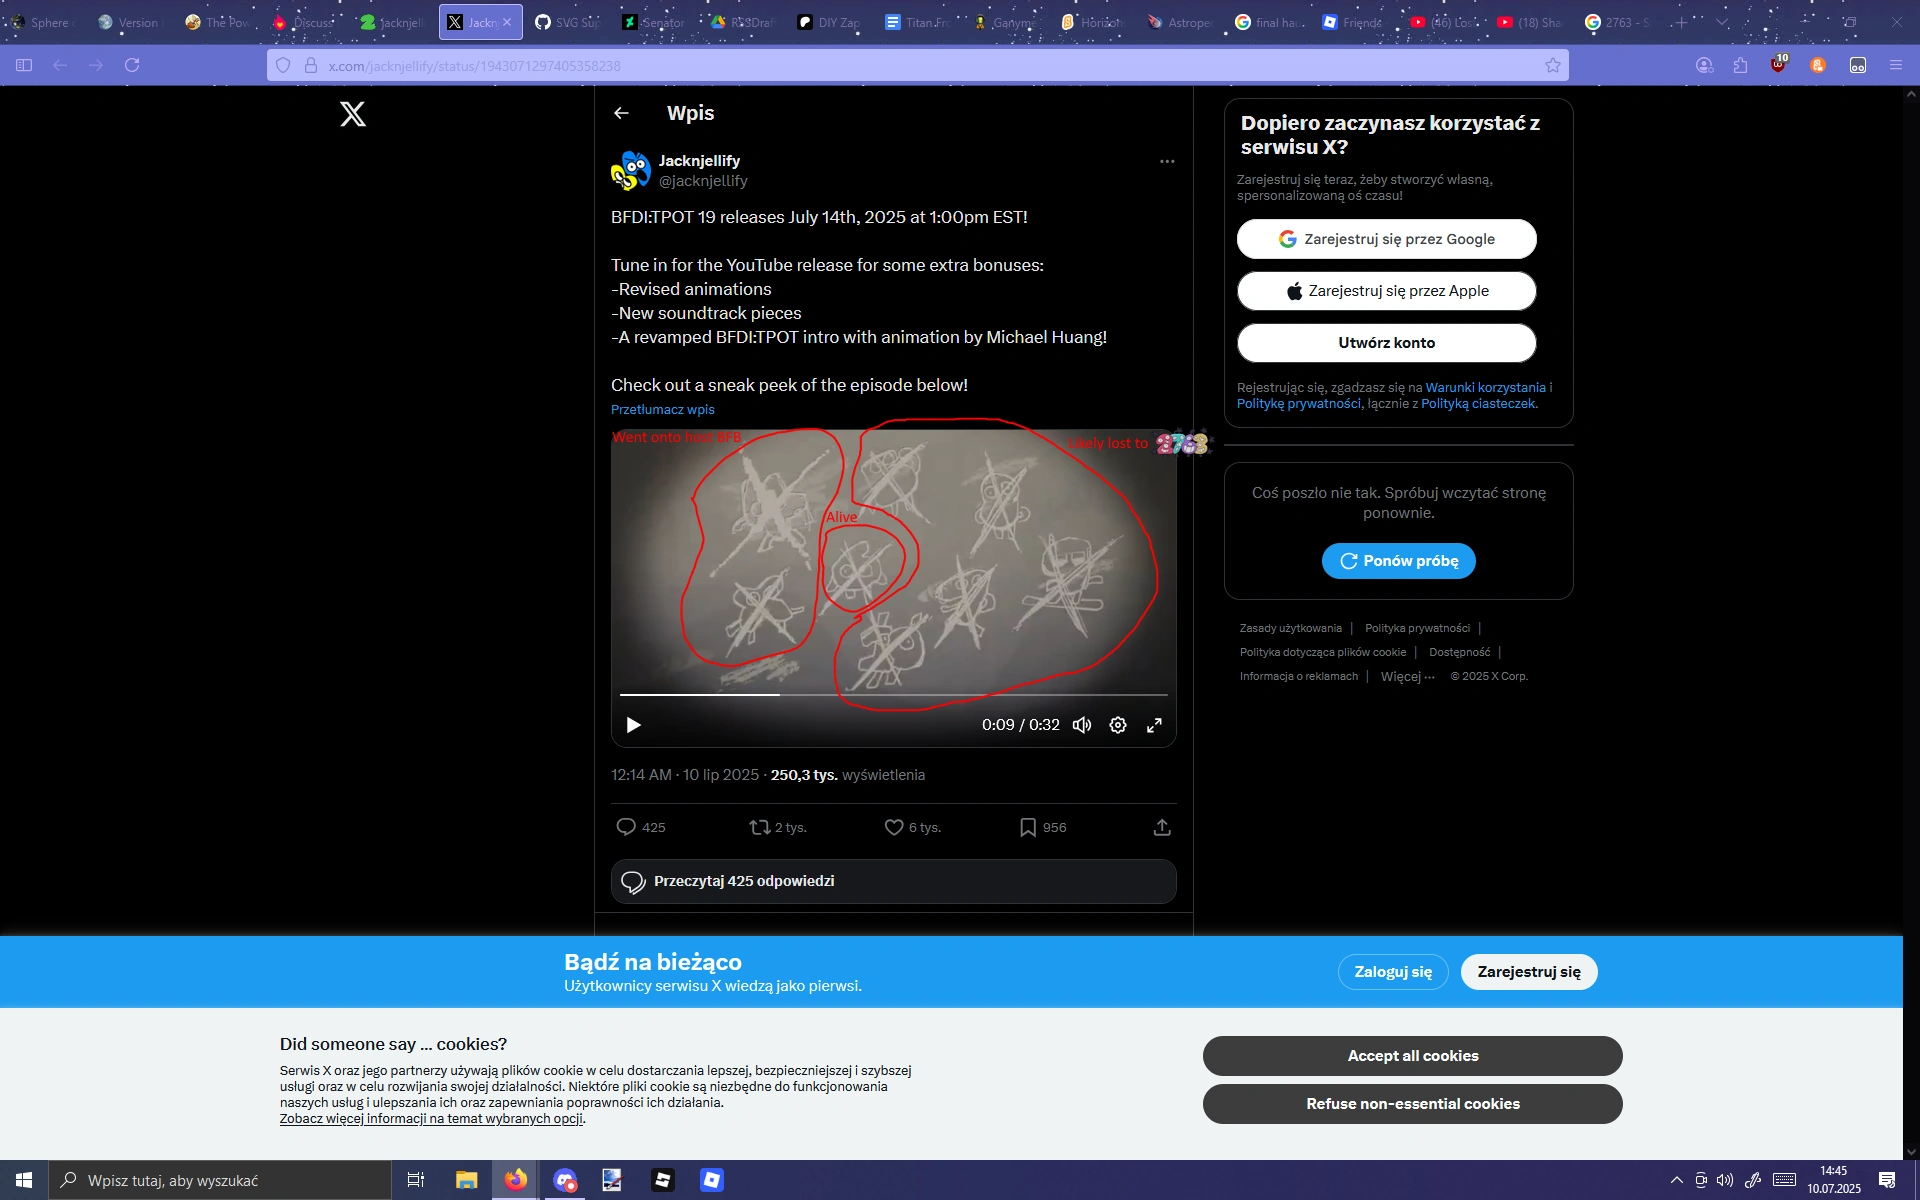Open video settings gear

click(x=1118, y=725)
